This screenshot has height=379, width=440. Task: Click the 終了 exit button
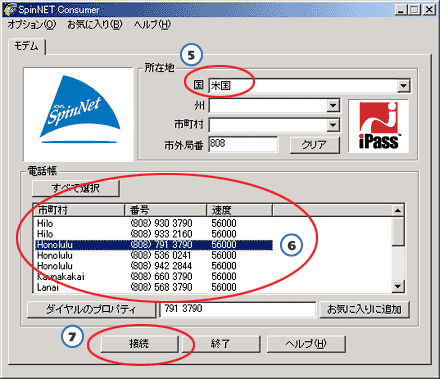(220, 343)
